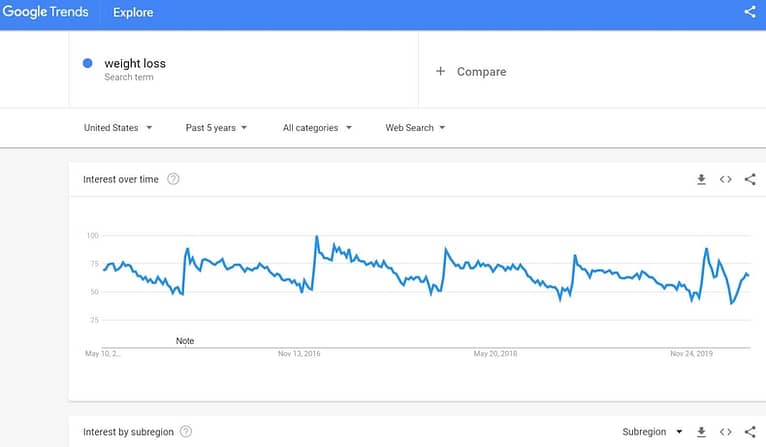Screen dimensions: 766x447
Task: Open the Past 5 years time range dropdown
Action: (216, 128)
